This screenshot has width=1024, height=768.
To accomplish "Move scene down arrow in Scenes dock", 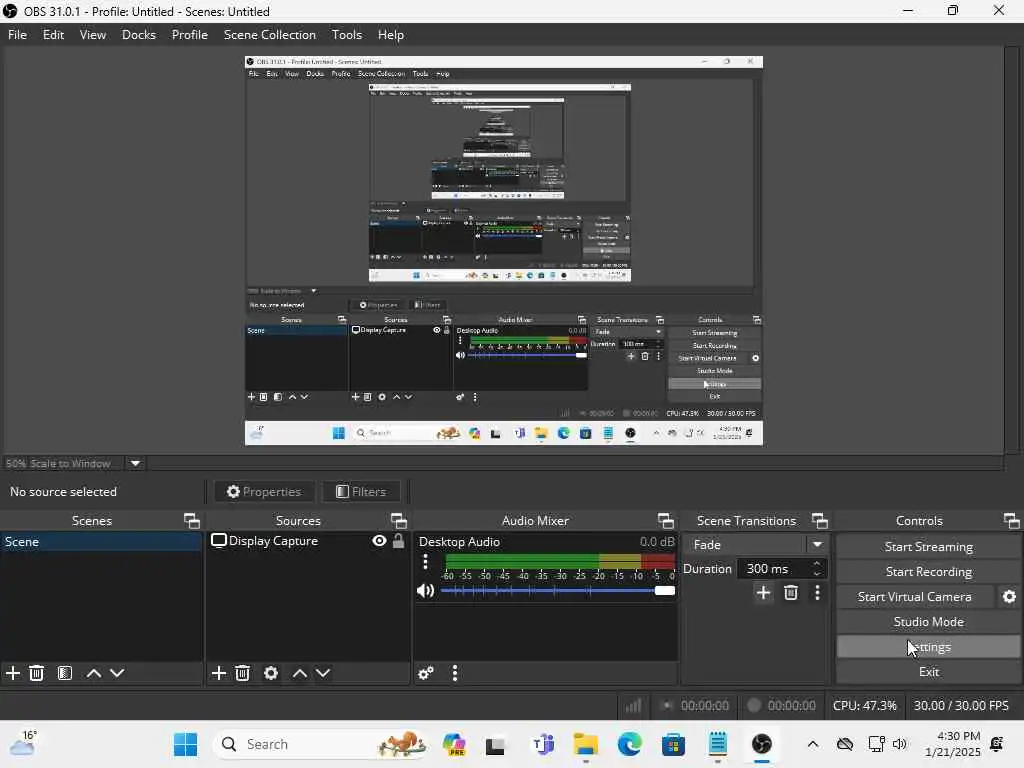I will coord(117,673).
